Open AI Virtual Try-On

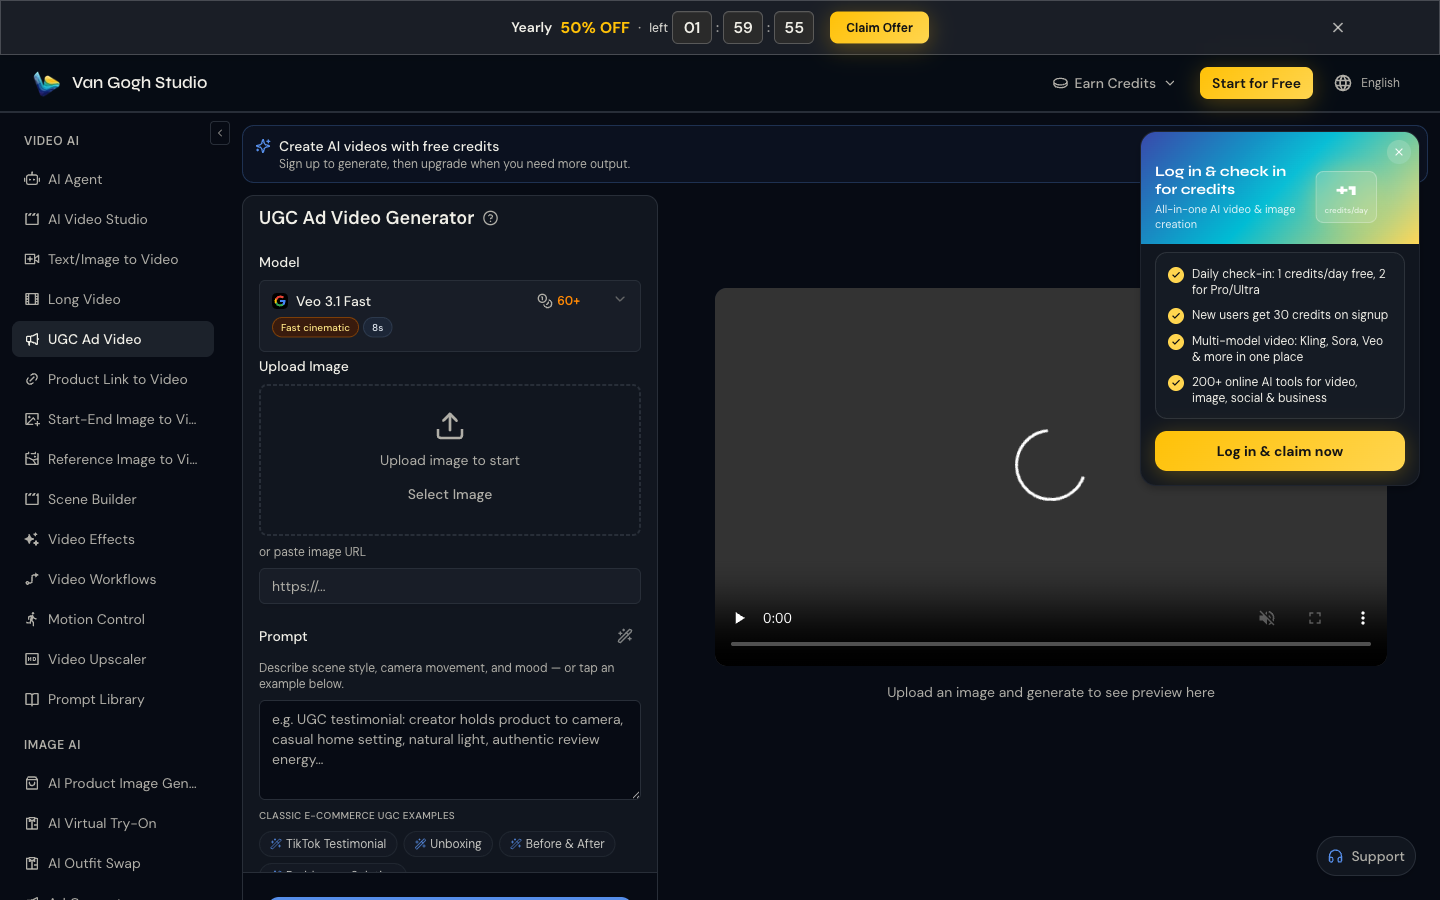click(x=113, y=823)
